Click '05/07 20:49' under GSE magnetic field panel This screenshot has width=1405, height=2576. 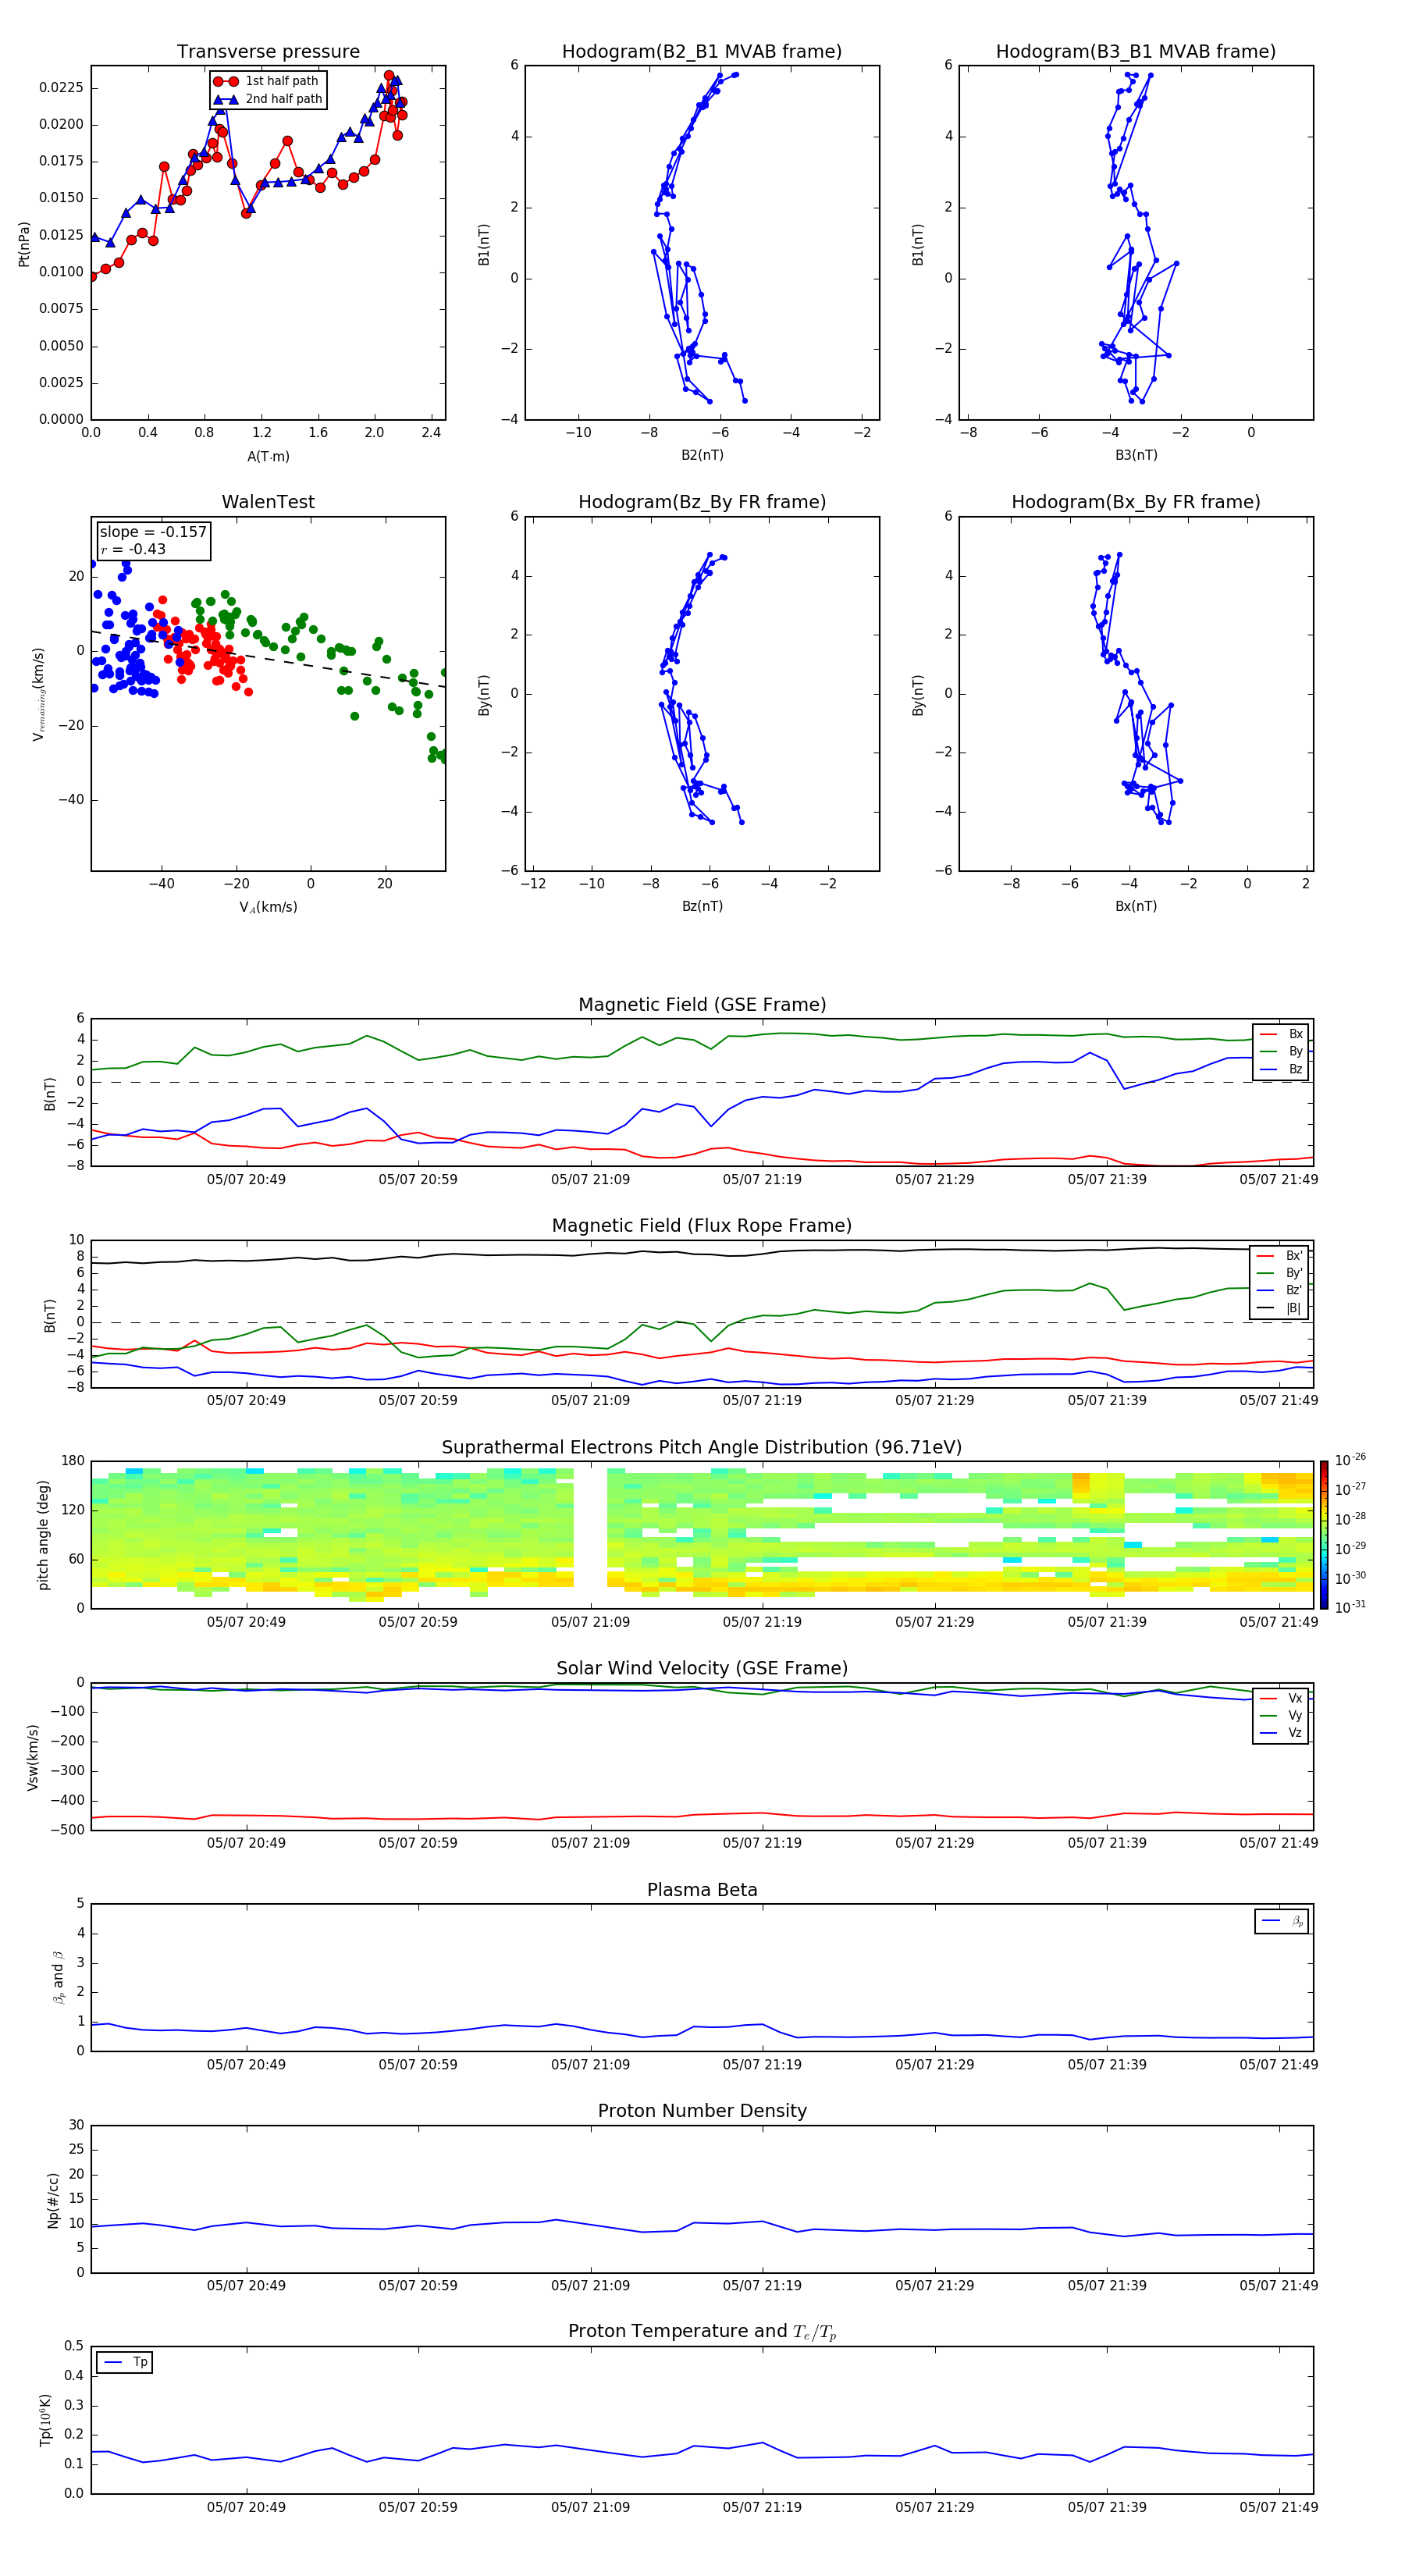246,1180
